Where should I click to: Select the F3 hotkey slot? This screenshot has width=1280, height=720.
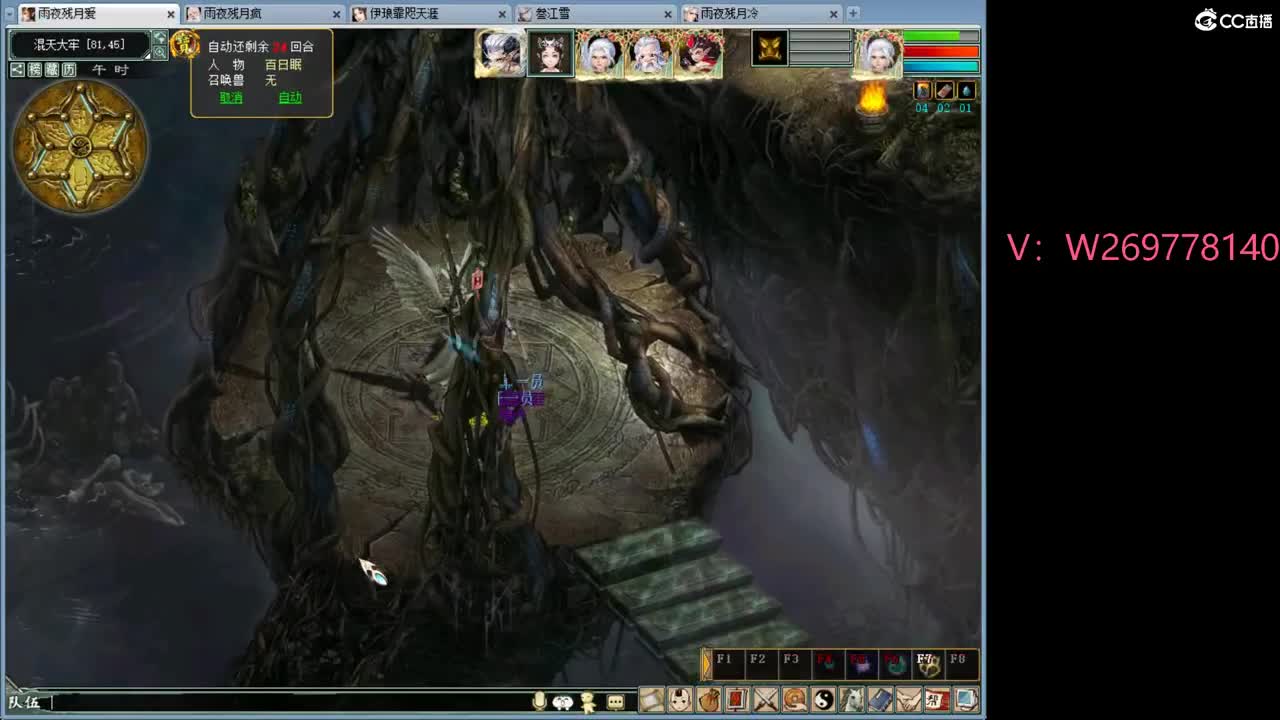click(795, 664)
